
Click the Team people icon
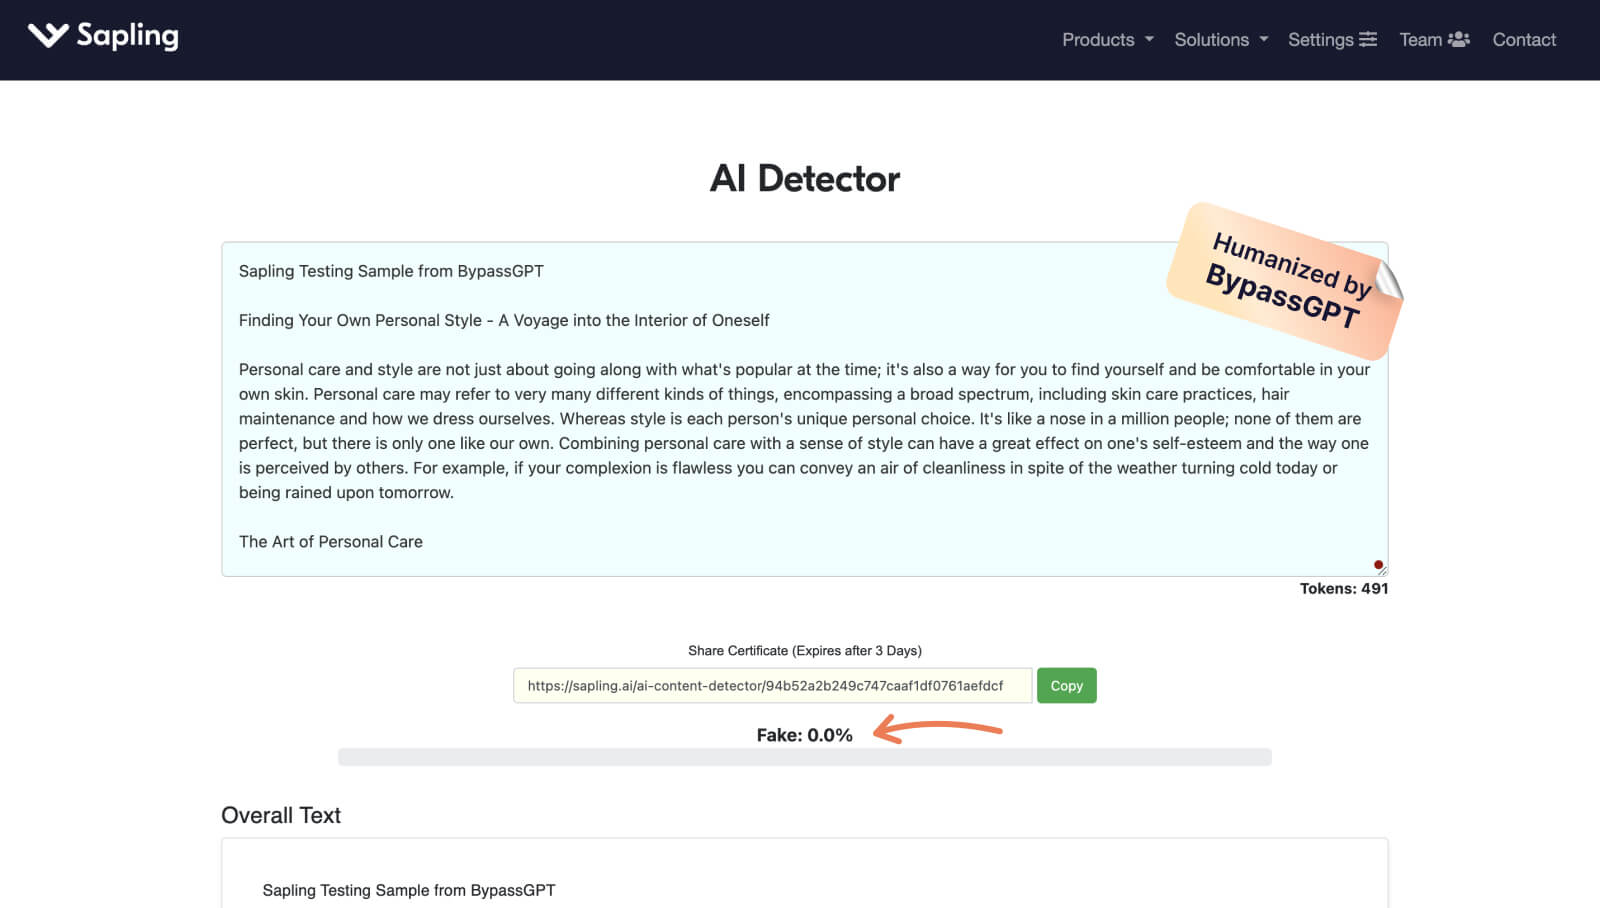pyautogui.click(x=1459, y=39)
